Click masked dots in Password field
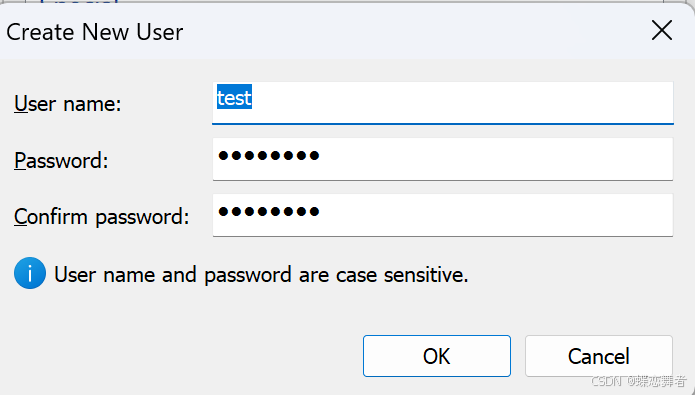Screen dimensions: 695x395 [269, 156]
